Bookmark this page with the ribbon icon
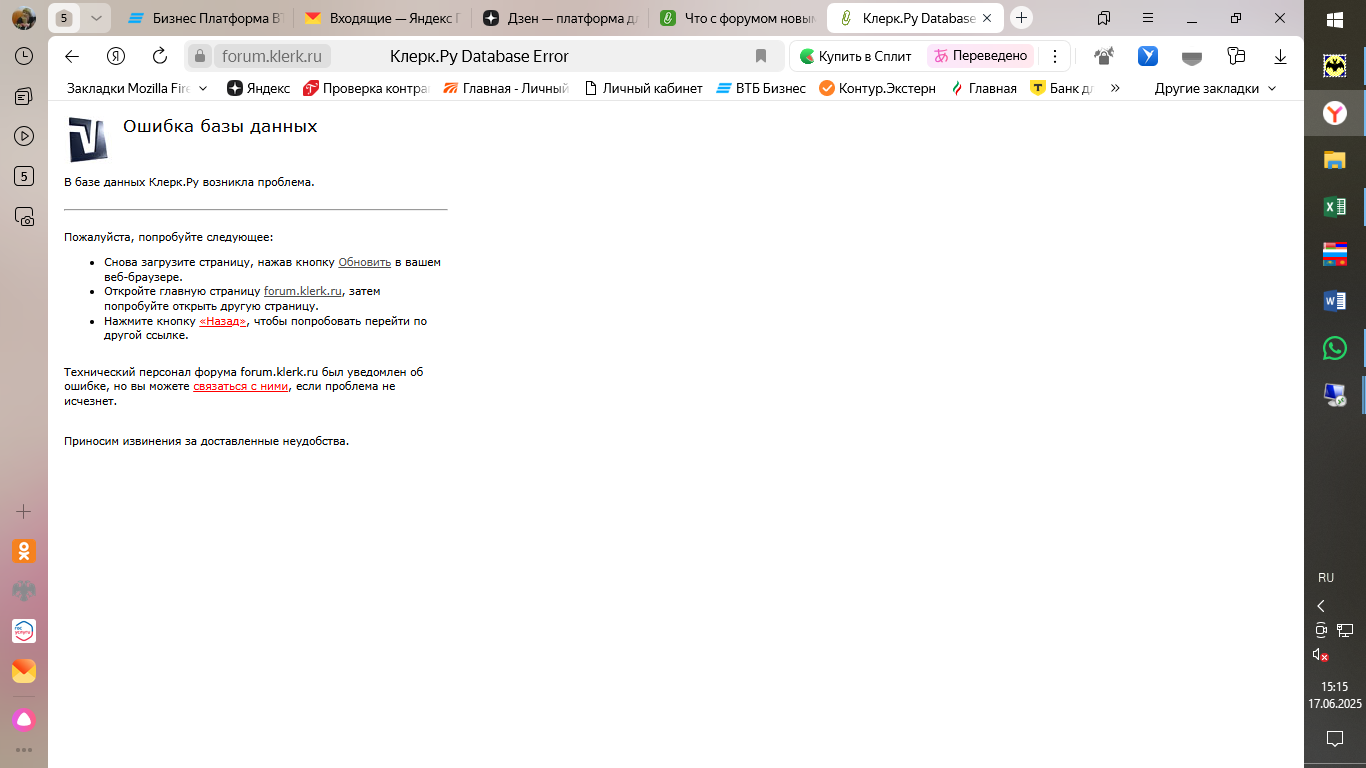Viewport: 1366px width, 768px height. 761,56
